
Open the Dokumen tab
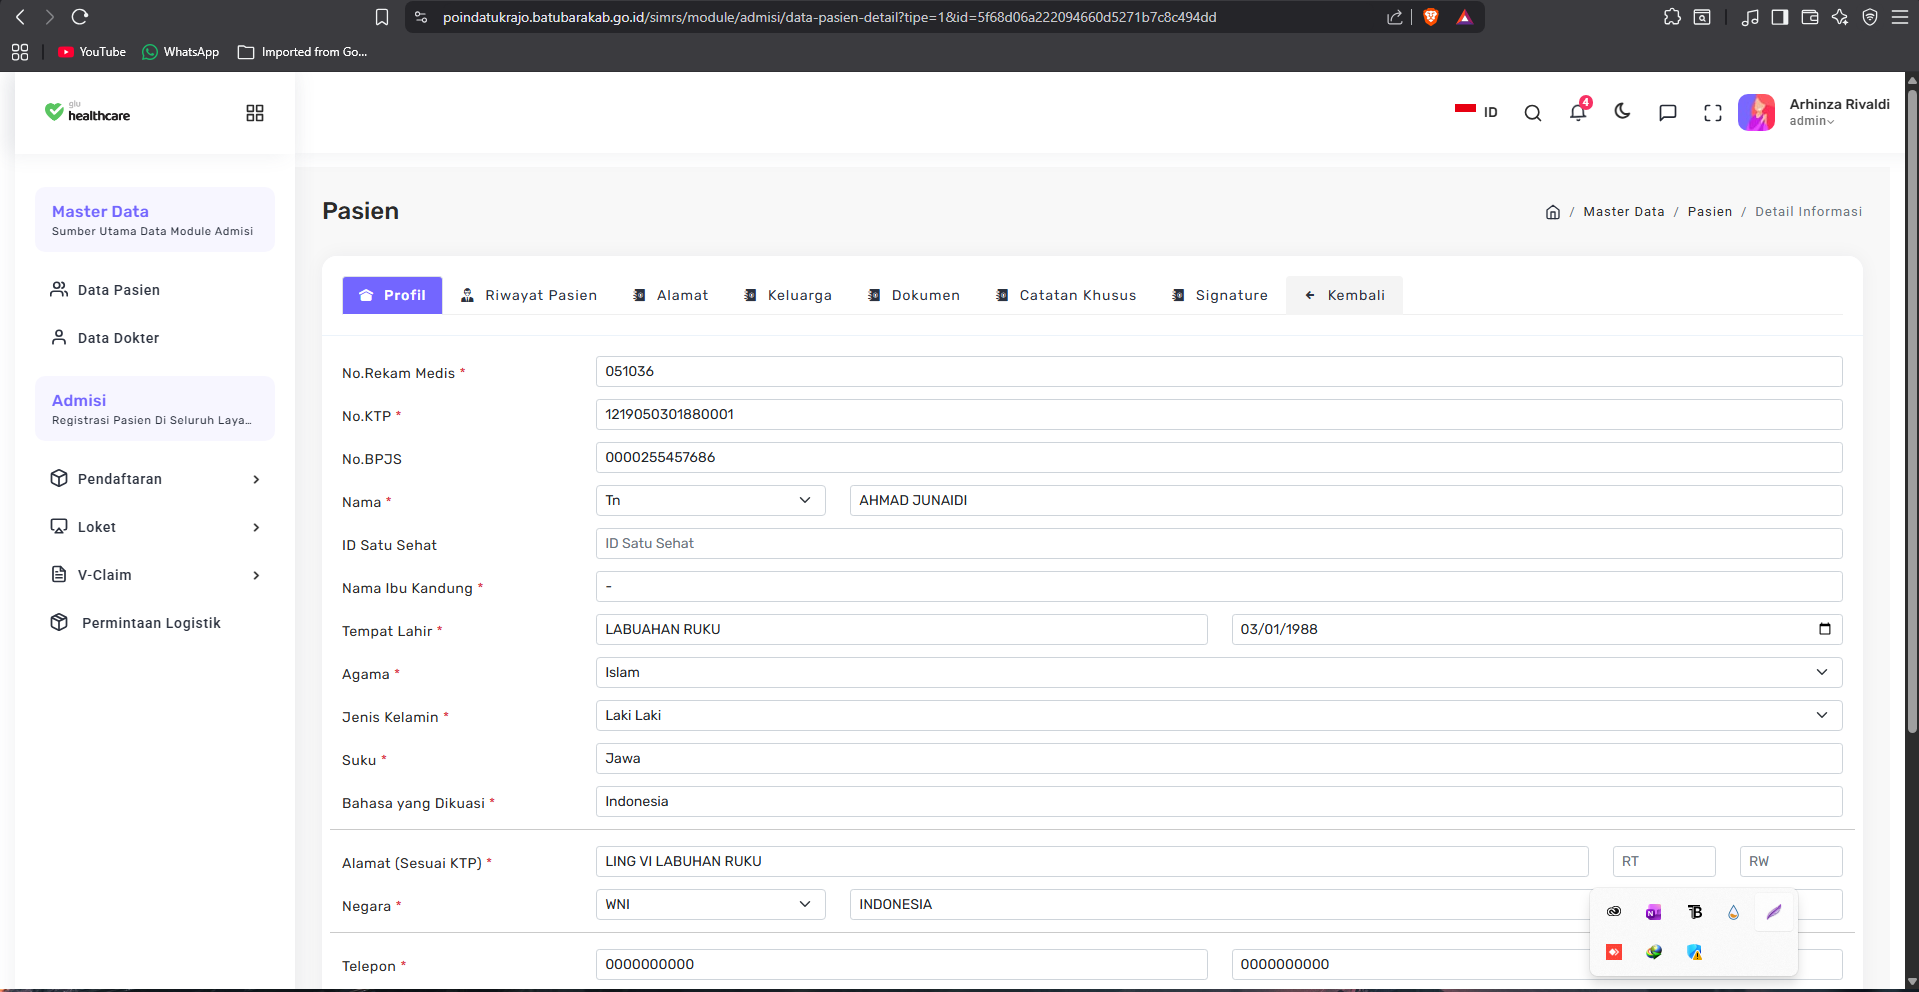click(914, 295)
